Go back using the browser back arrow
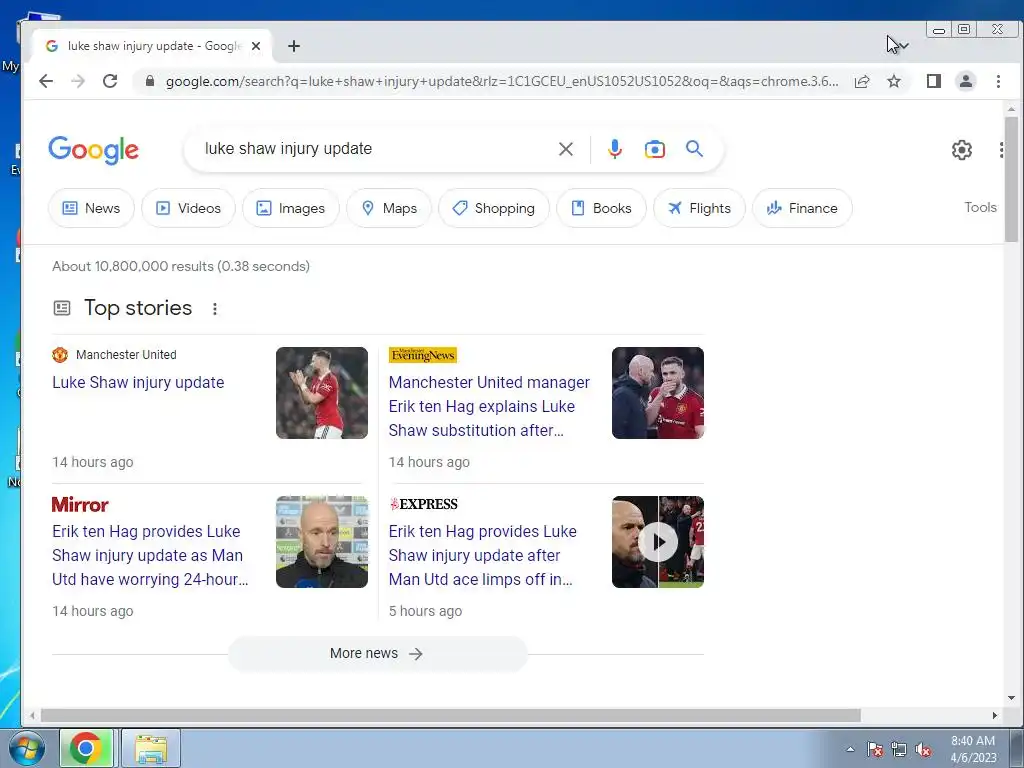1024x768 pixels. 46,81
